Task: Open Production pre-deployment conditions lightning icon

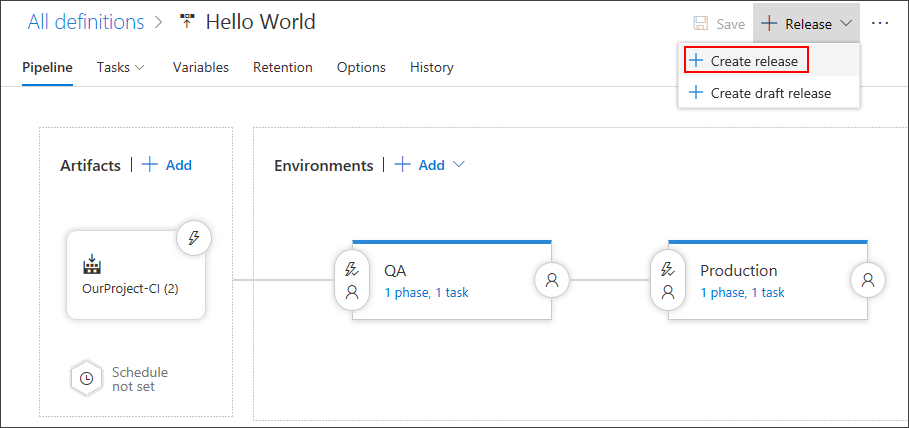Action: (x=667, y=269)
